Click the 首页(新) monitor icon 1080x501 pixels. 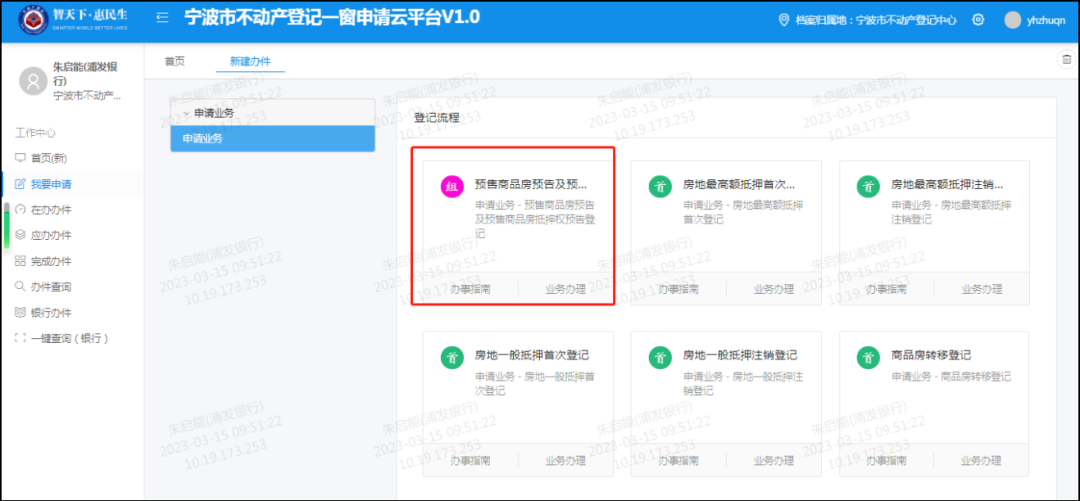[x=20, y=158]
